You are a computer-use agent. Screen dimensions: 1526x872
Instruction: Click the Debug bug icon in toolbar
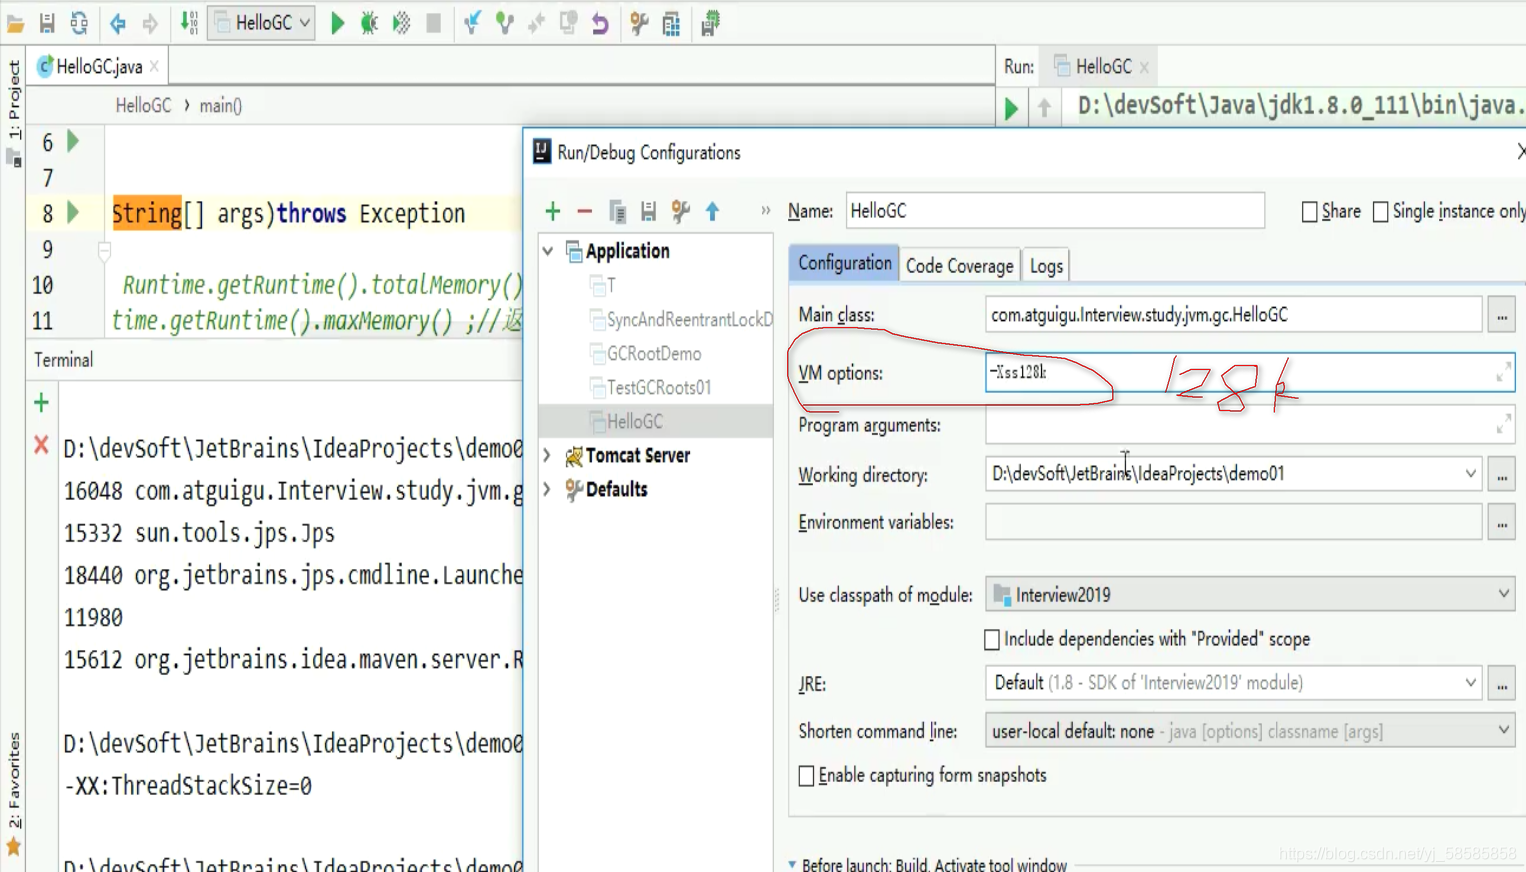point(369,23)
